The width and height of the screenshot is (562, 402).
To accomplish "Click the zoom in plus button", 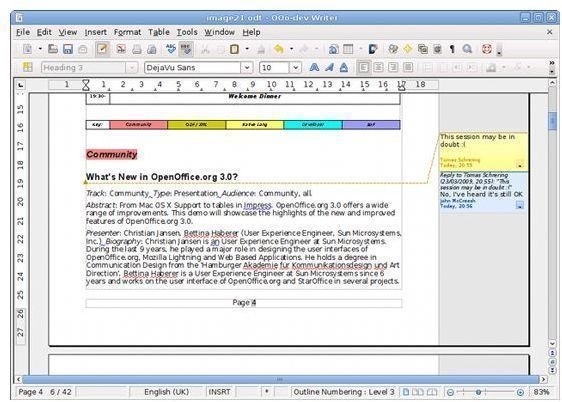I will tap(520, 392).
